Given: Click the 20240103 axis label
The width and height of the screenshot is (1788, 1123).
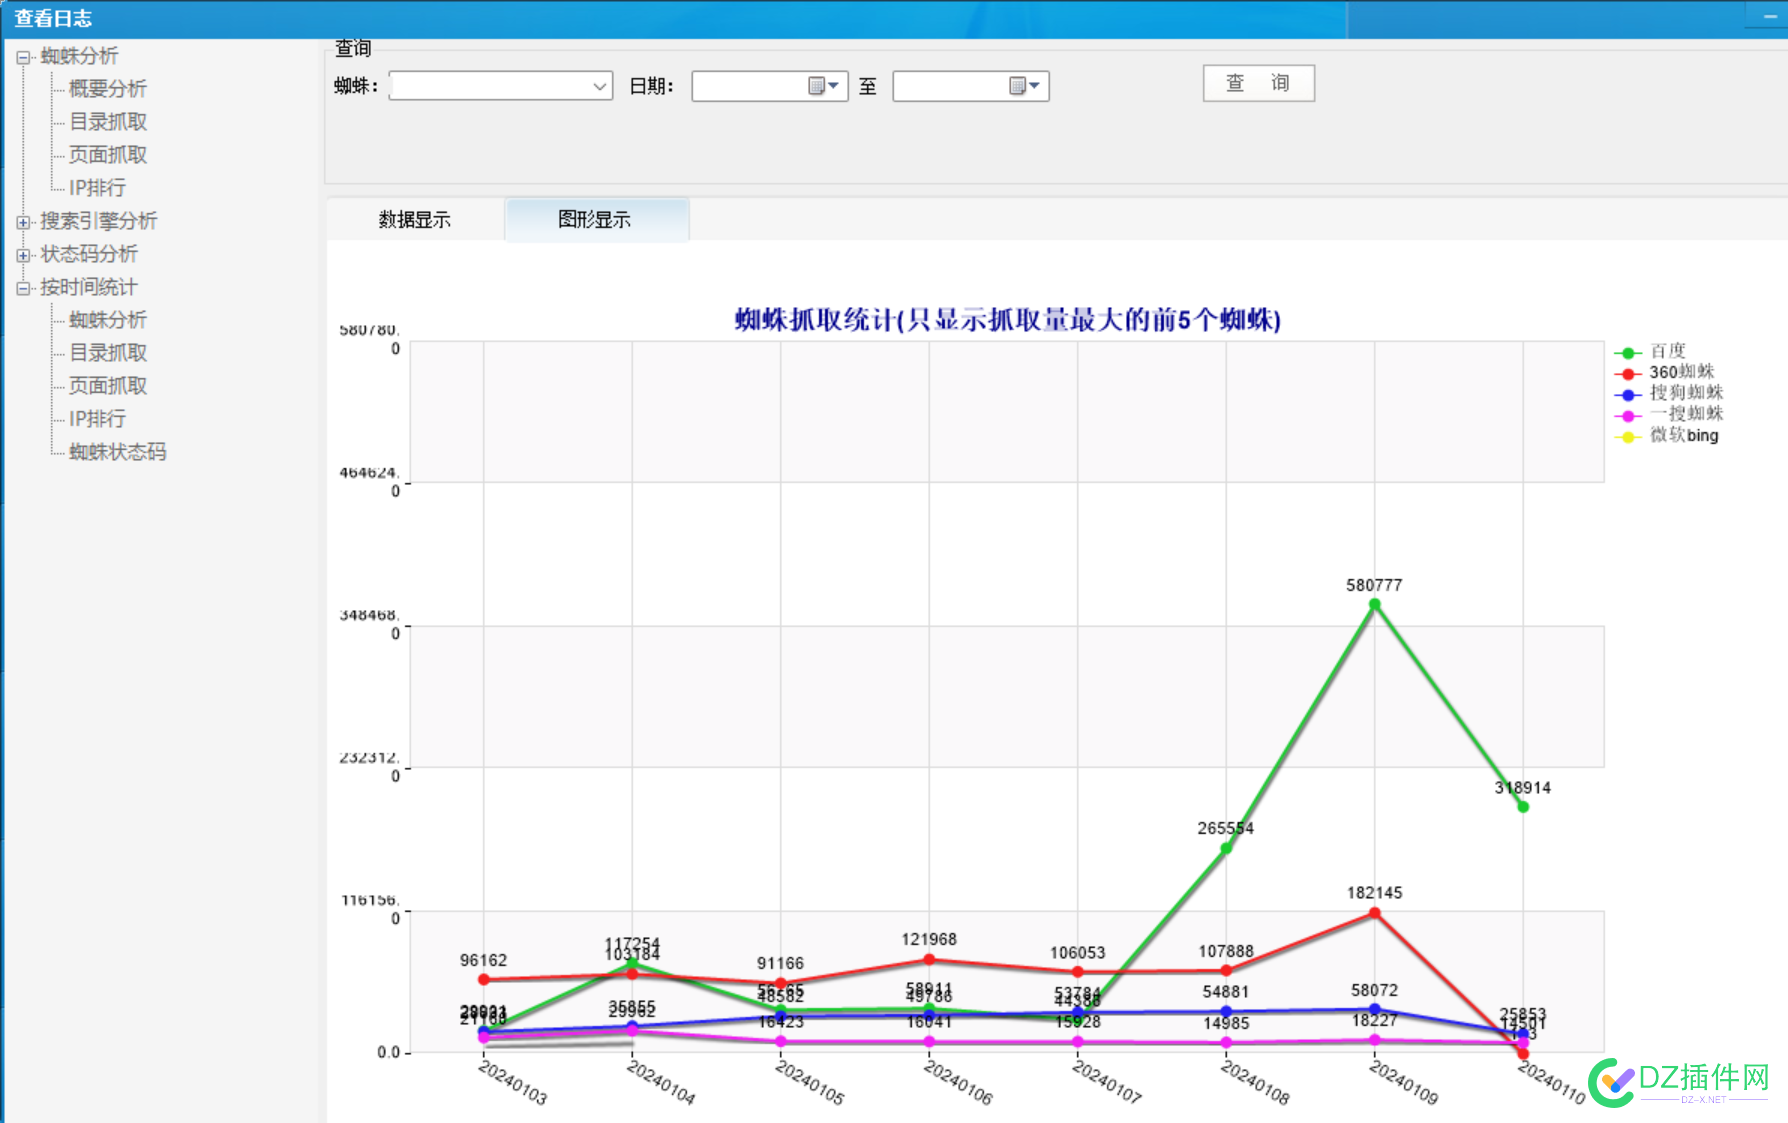Looking at the screenshot, I should tap(513, 1083).
